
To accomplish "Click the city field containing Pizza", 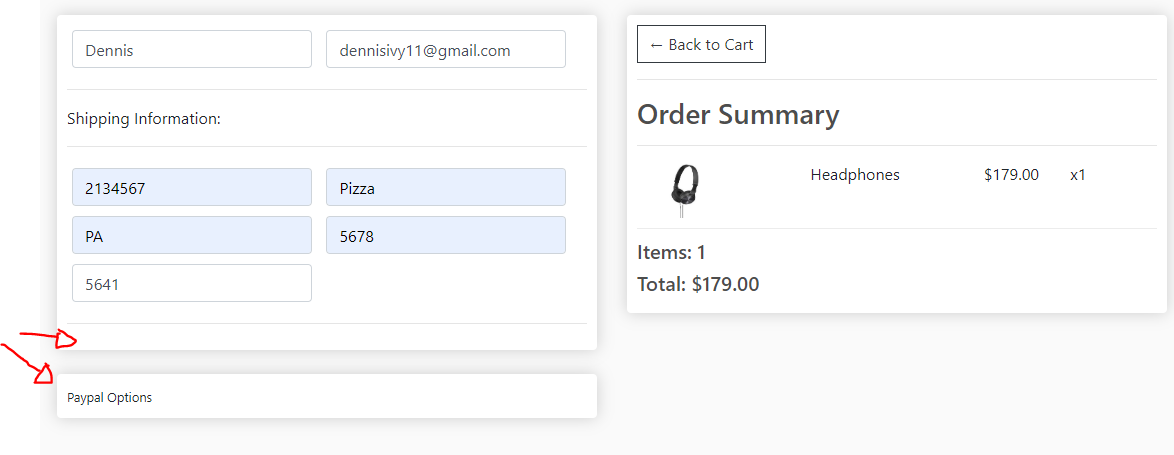I will (x=445, y=187).
